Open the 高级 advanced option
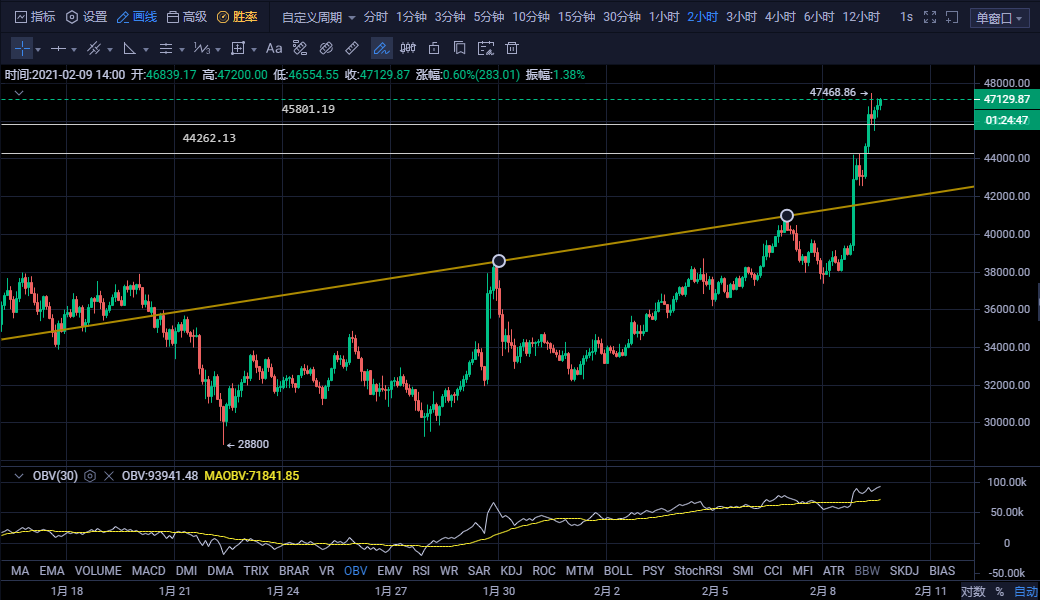1040x600 pixels. [187, 17]
